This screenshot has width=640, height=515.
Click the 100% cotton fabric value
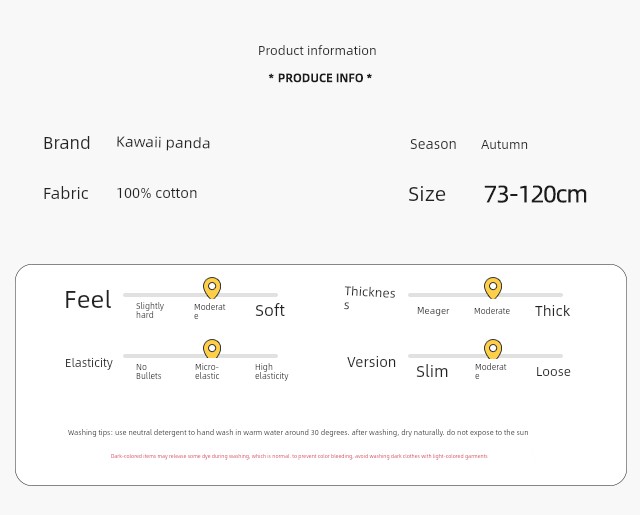[x=157, y=193]
